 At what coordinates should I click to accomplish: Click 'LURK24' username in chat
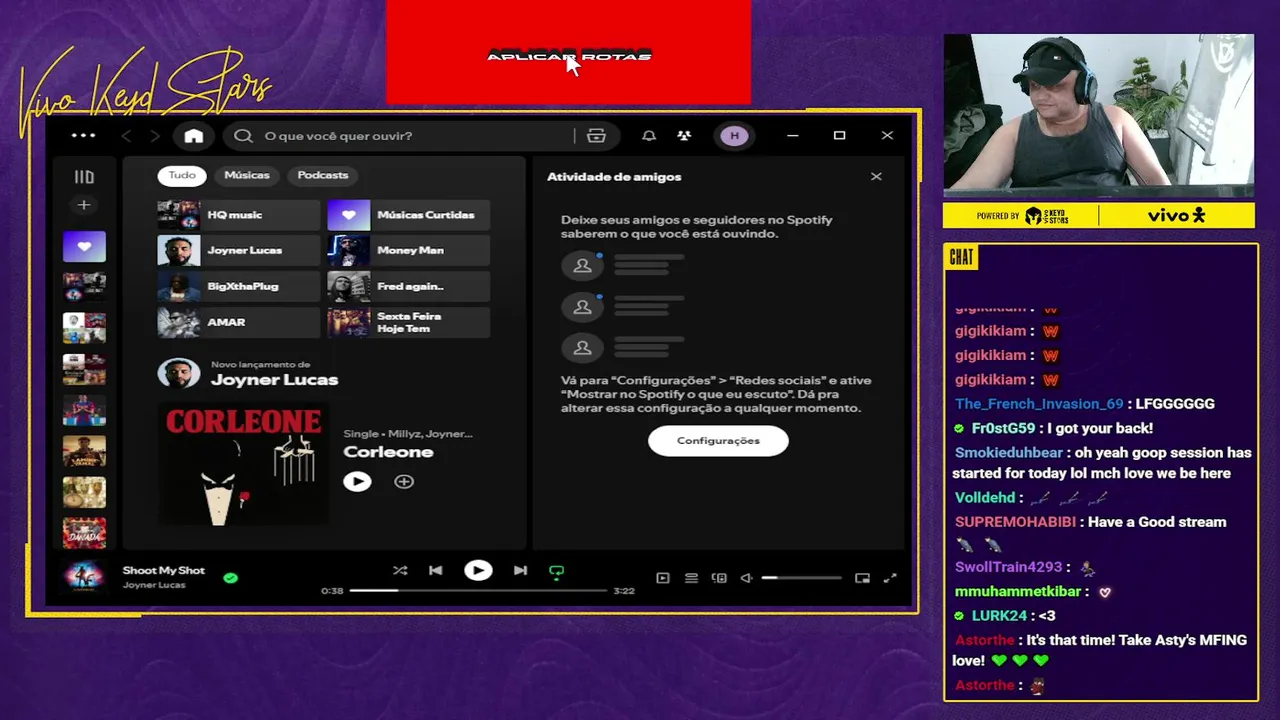click(x=999, y=616)
